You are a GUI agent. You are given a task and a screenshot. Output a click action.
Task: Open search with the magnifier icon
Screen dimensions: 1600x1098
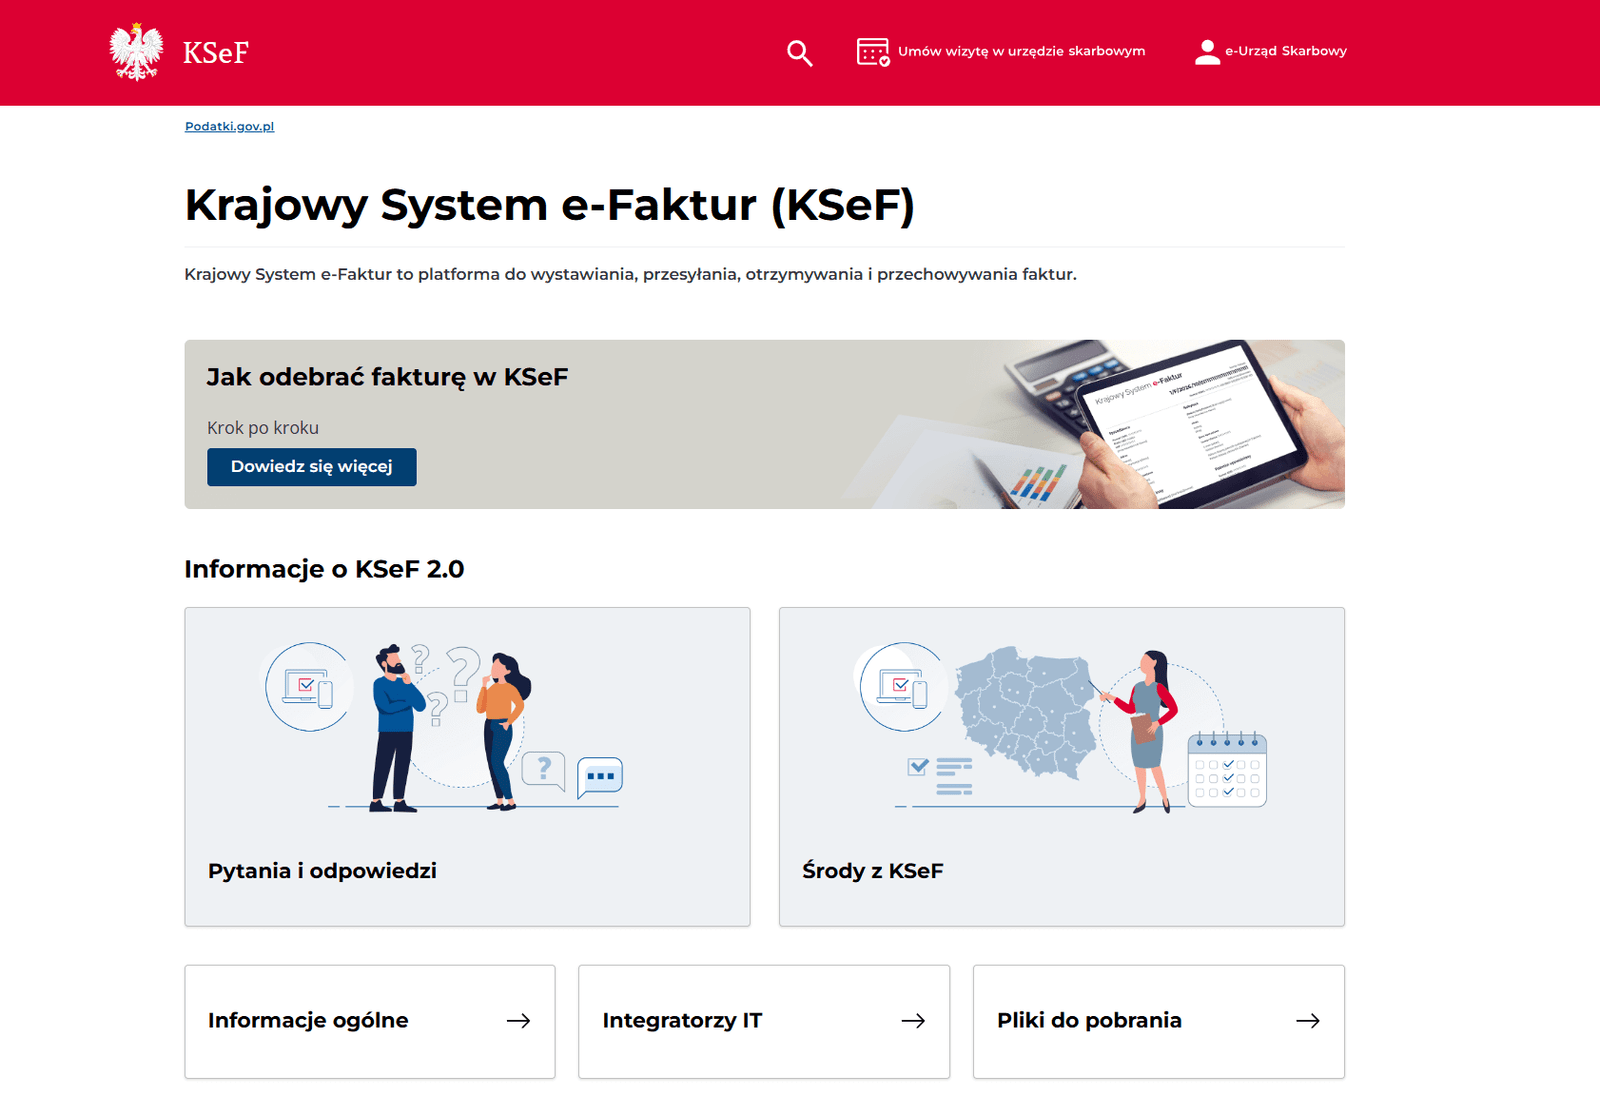point(799,53)
